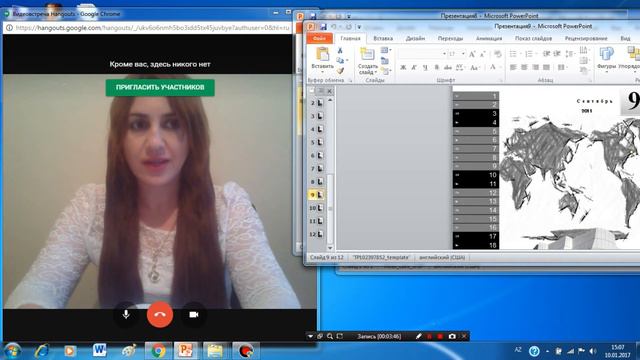Click the Создать слайд icon
640x360 pixels.
367,54
